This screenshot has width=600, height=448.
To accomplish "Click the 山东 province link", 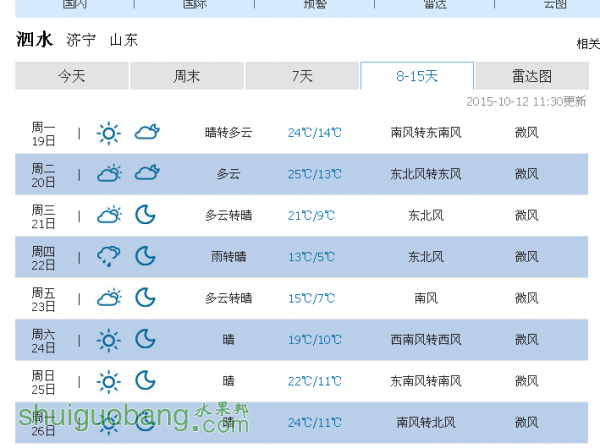I will (124, 40).
